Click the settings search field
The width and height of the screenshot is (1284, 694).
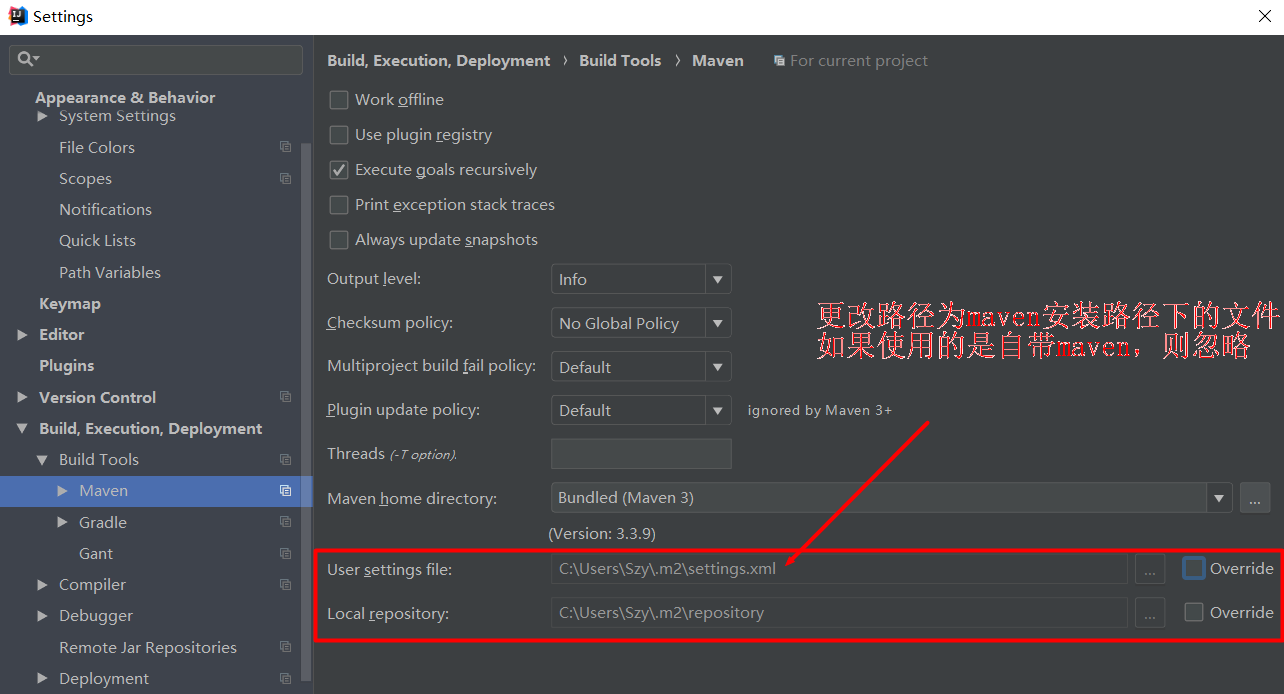(x=156, y=60)
